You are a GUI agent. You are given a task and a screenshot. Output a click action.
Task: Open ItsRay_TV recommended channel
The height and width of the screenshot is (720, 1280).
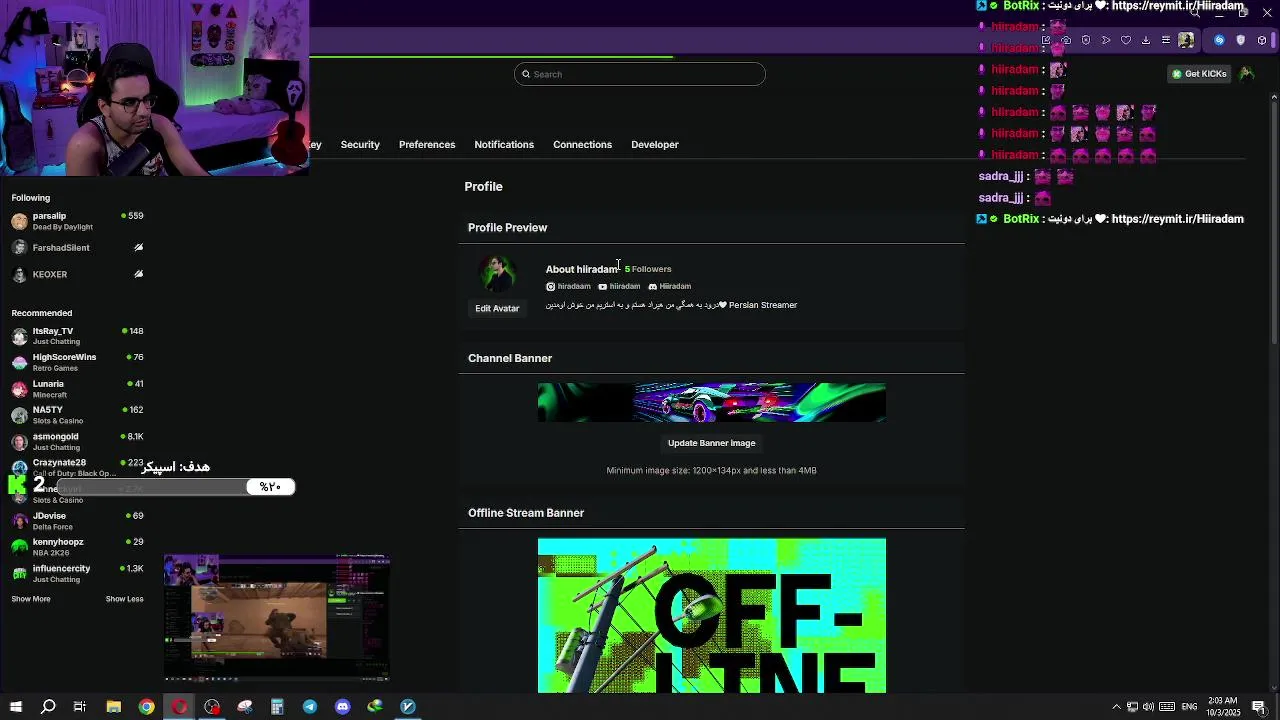(x=77, y=336)
